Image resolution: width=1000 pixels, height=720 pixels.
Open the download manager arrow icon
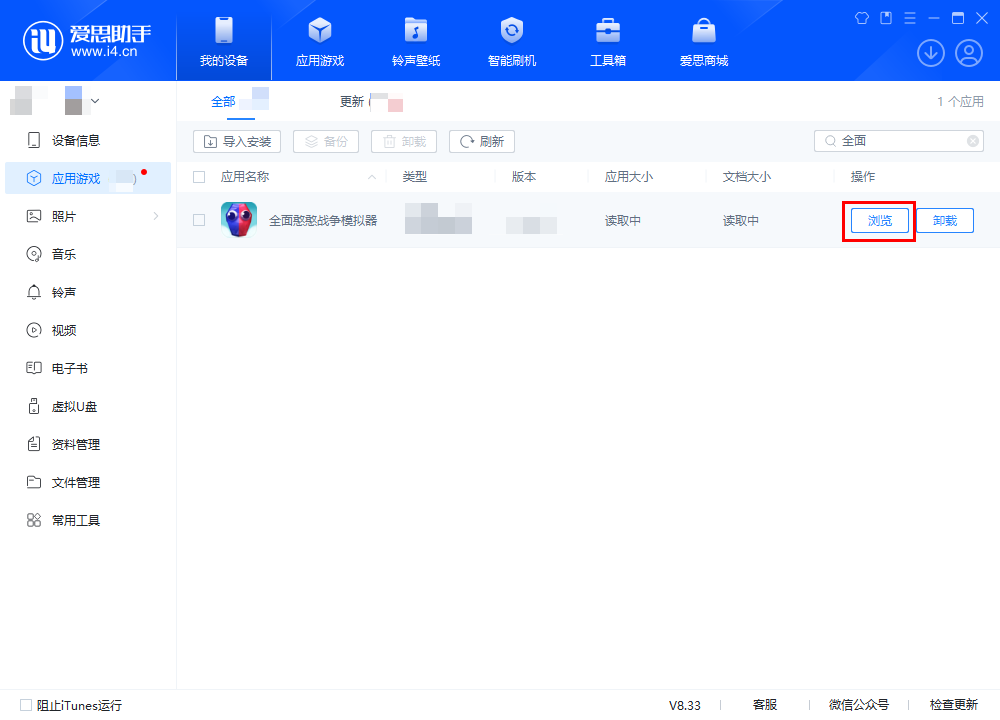pos(930,53)
